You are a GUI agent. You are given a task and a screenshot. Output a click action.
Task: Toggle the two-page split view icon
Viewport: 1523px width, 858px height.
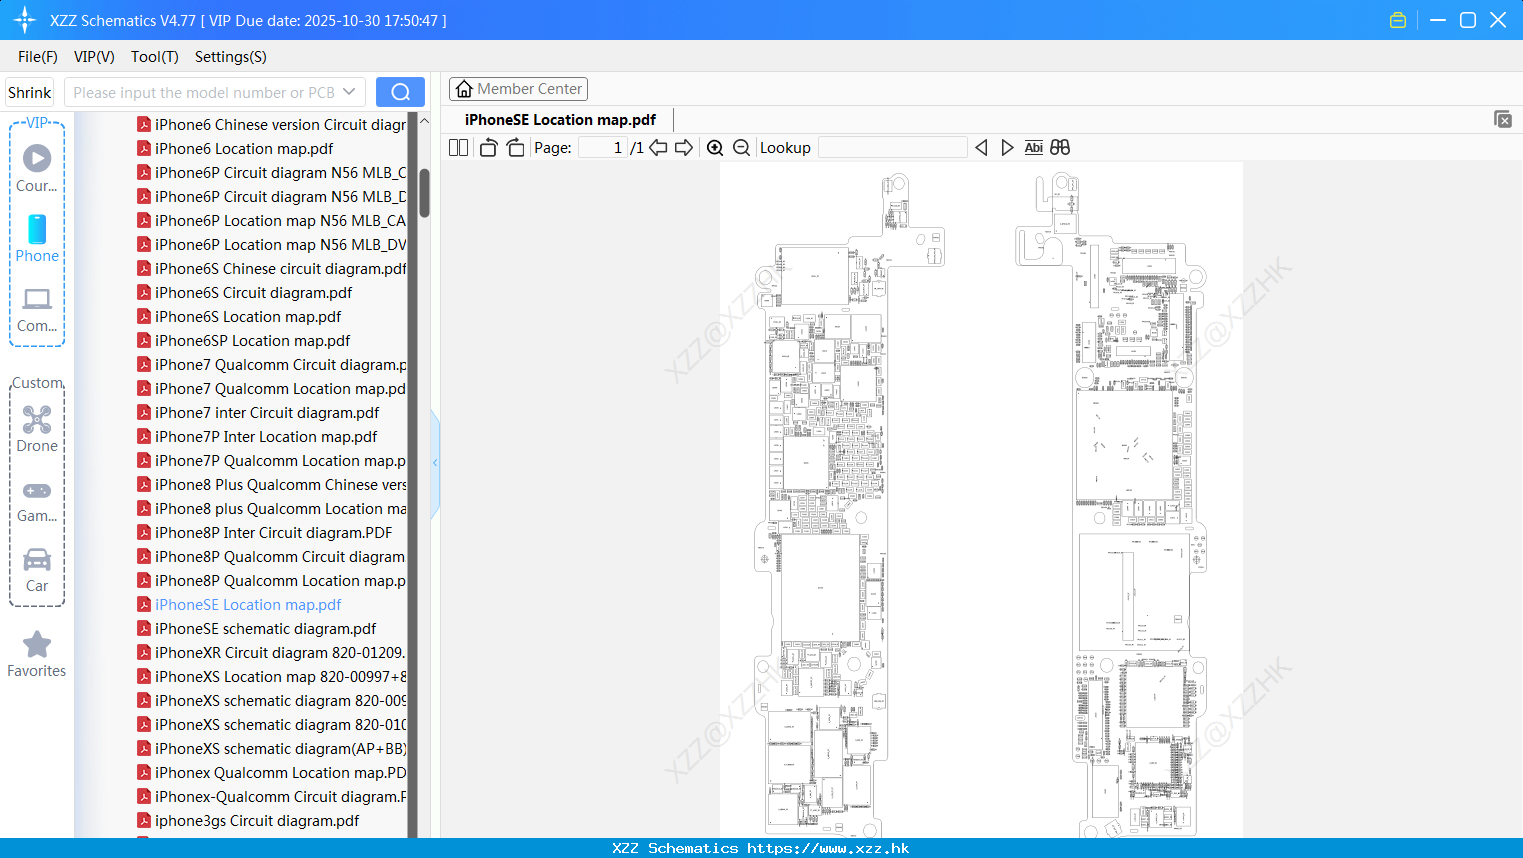(458, 147)
